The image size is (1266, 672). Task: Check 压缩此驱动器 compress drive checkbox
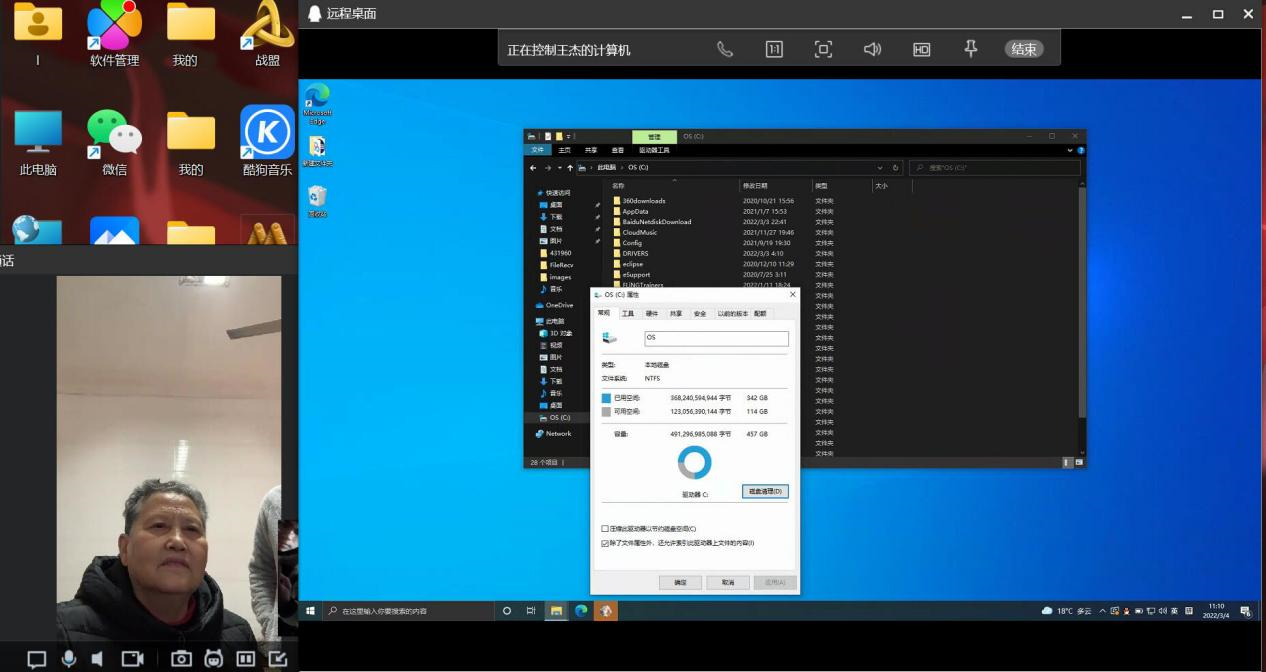click(x=605, y=529)
